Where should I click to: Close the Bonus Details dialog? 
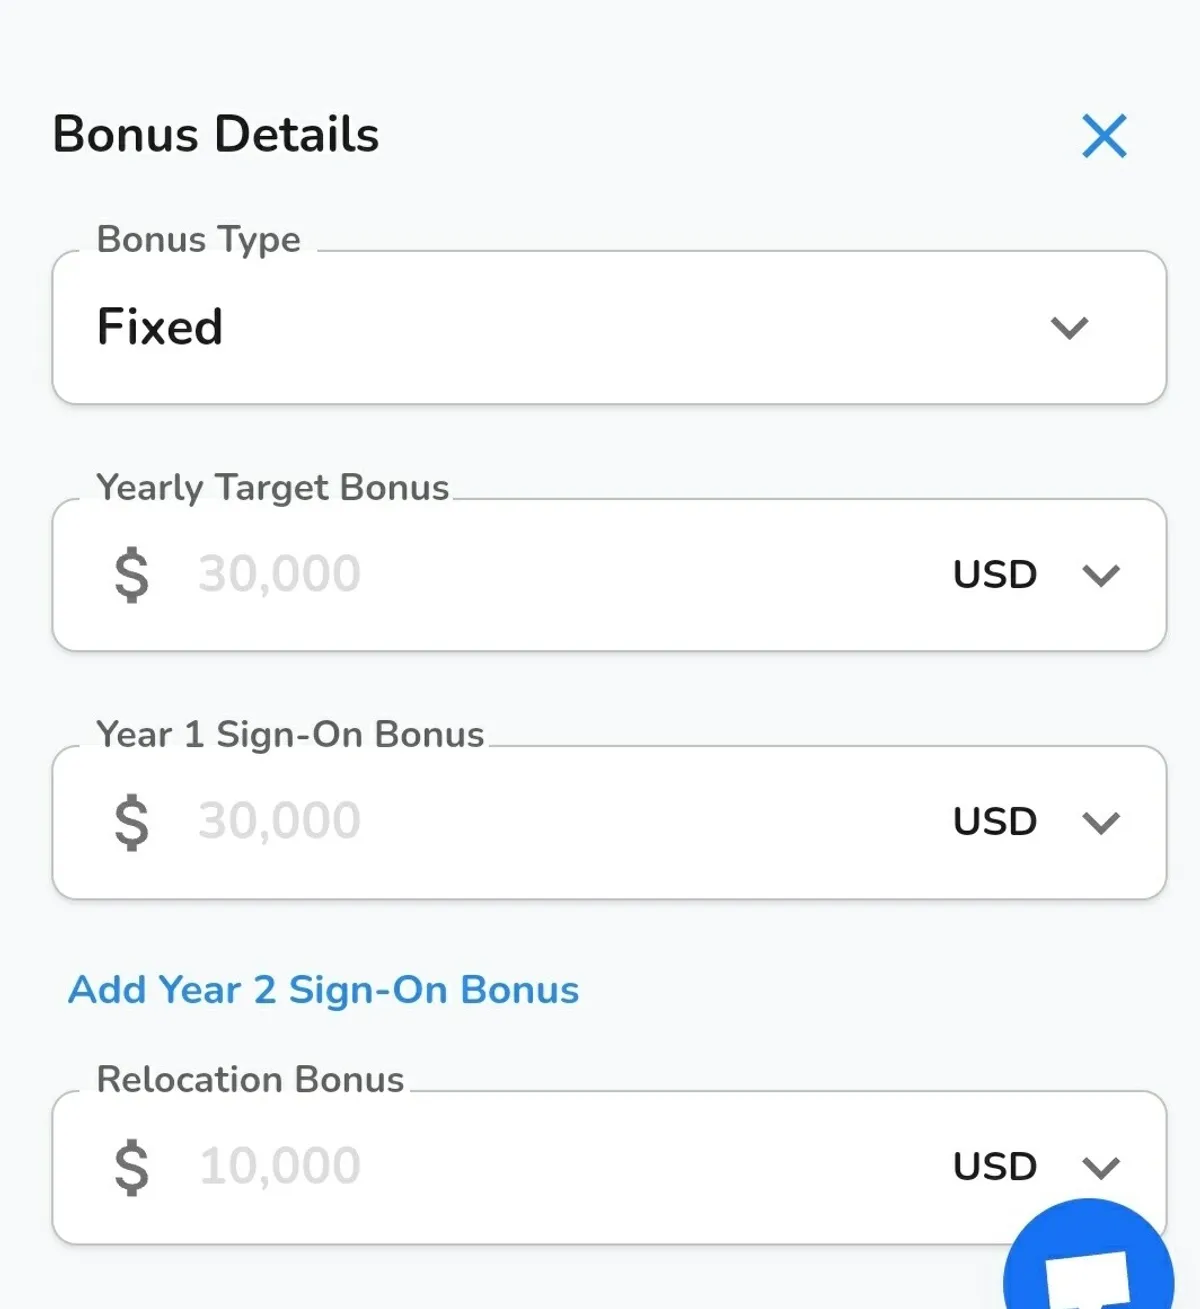point(1104,136)
